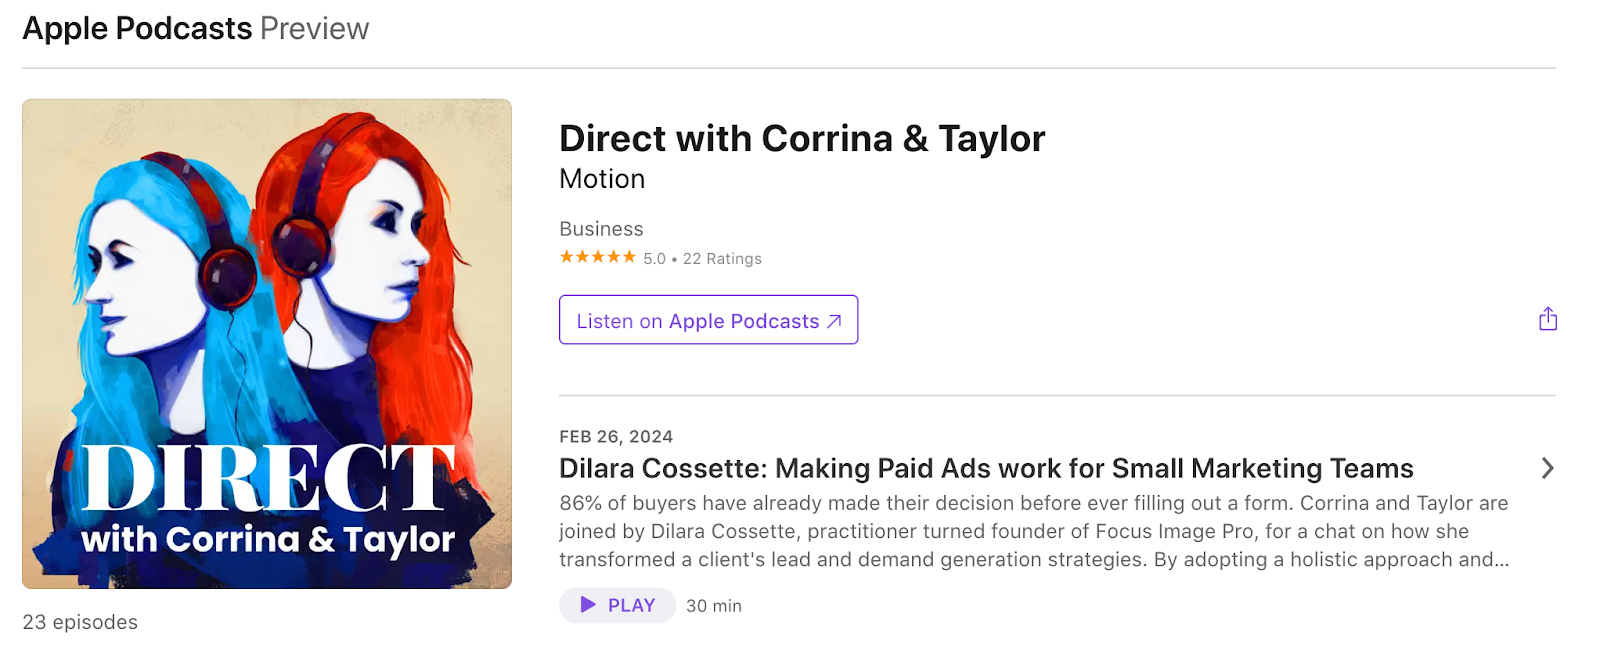Open episode title Dilara Cossette: Making Paid Ads
The image size is (1600, 647).
986,468
